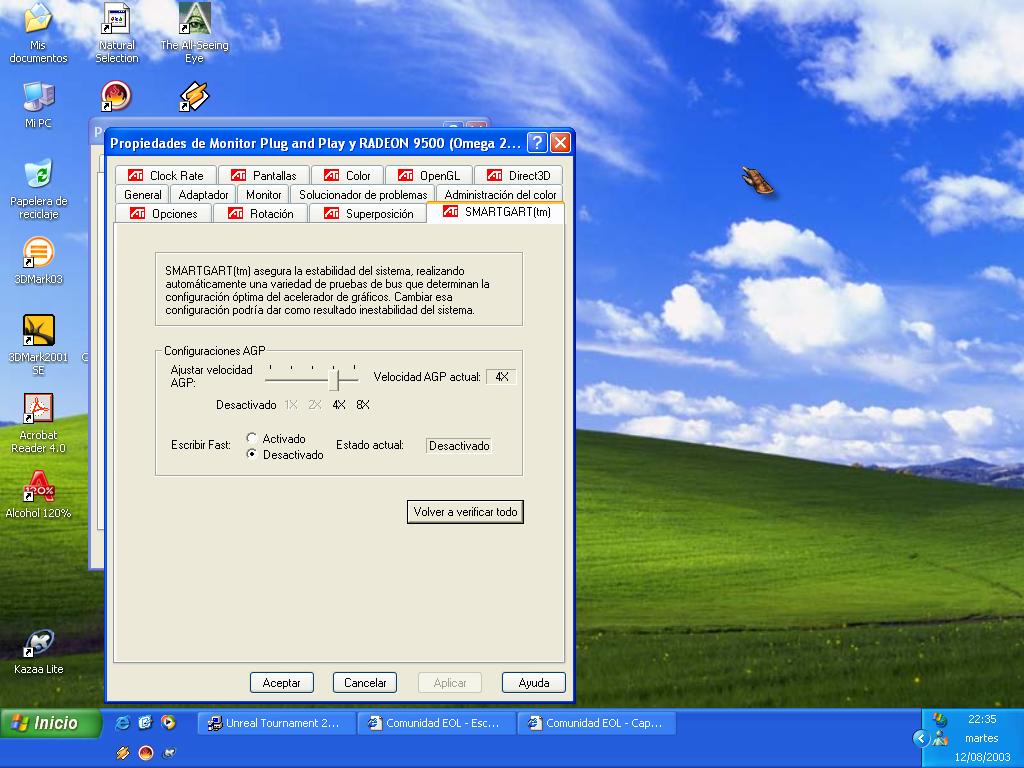Select Alcohol 120% desktop shortcut
Viewport: 1024px width, 768px height.
38,494
